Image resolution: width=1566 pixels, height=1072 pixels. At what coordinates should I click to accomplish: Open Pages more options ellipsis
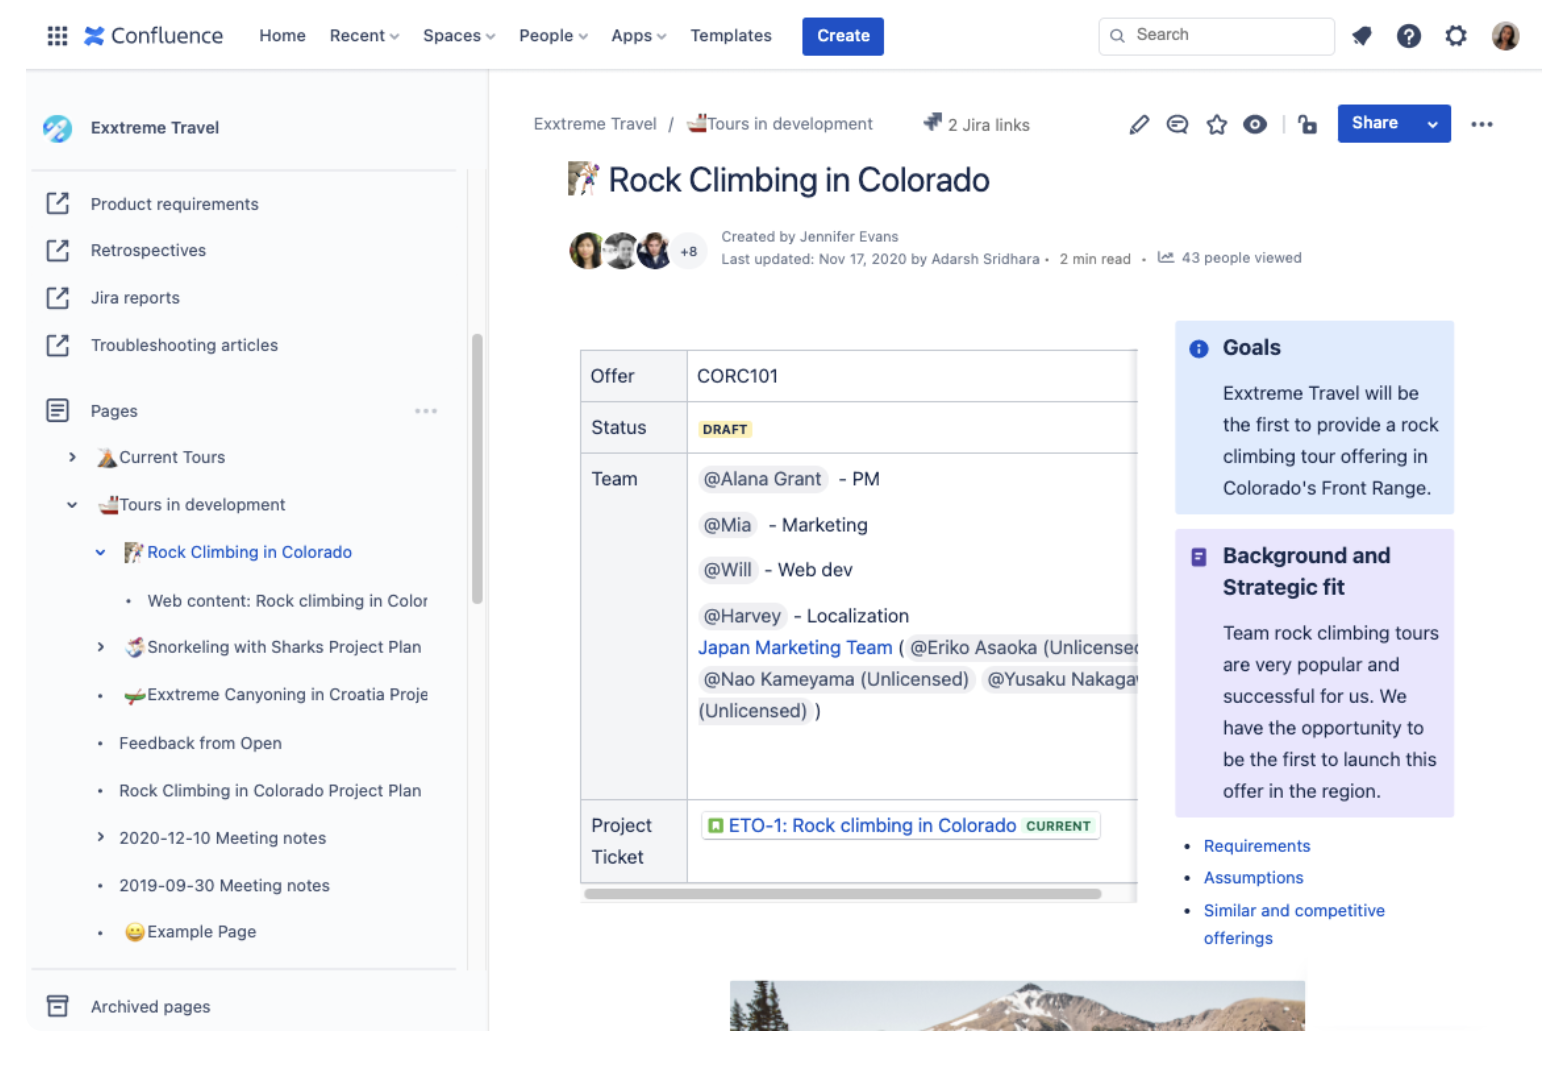[426, 411]
